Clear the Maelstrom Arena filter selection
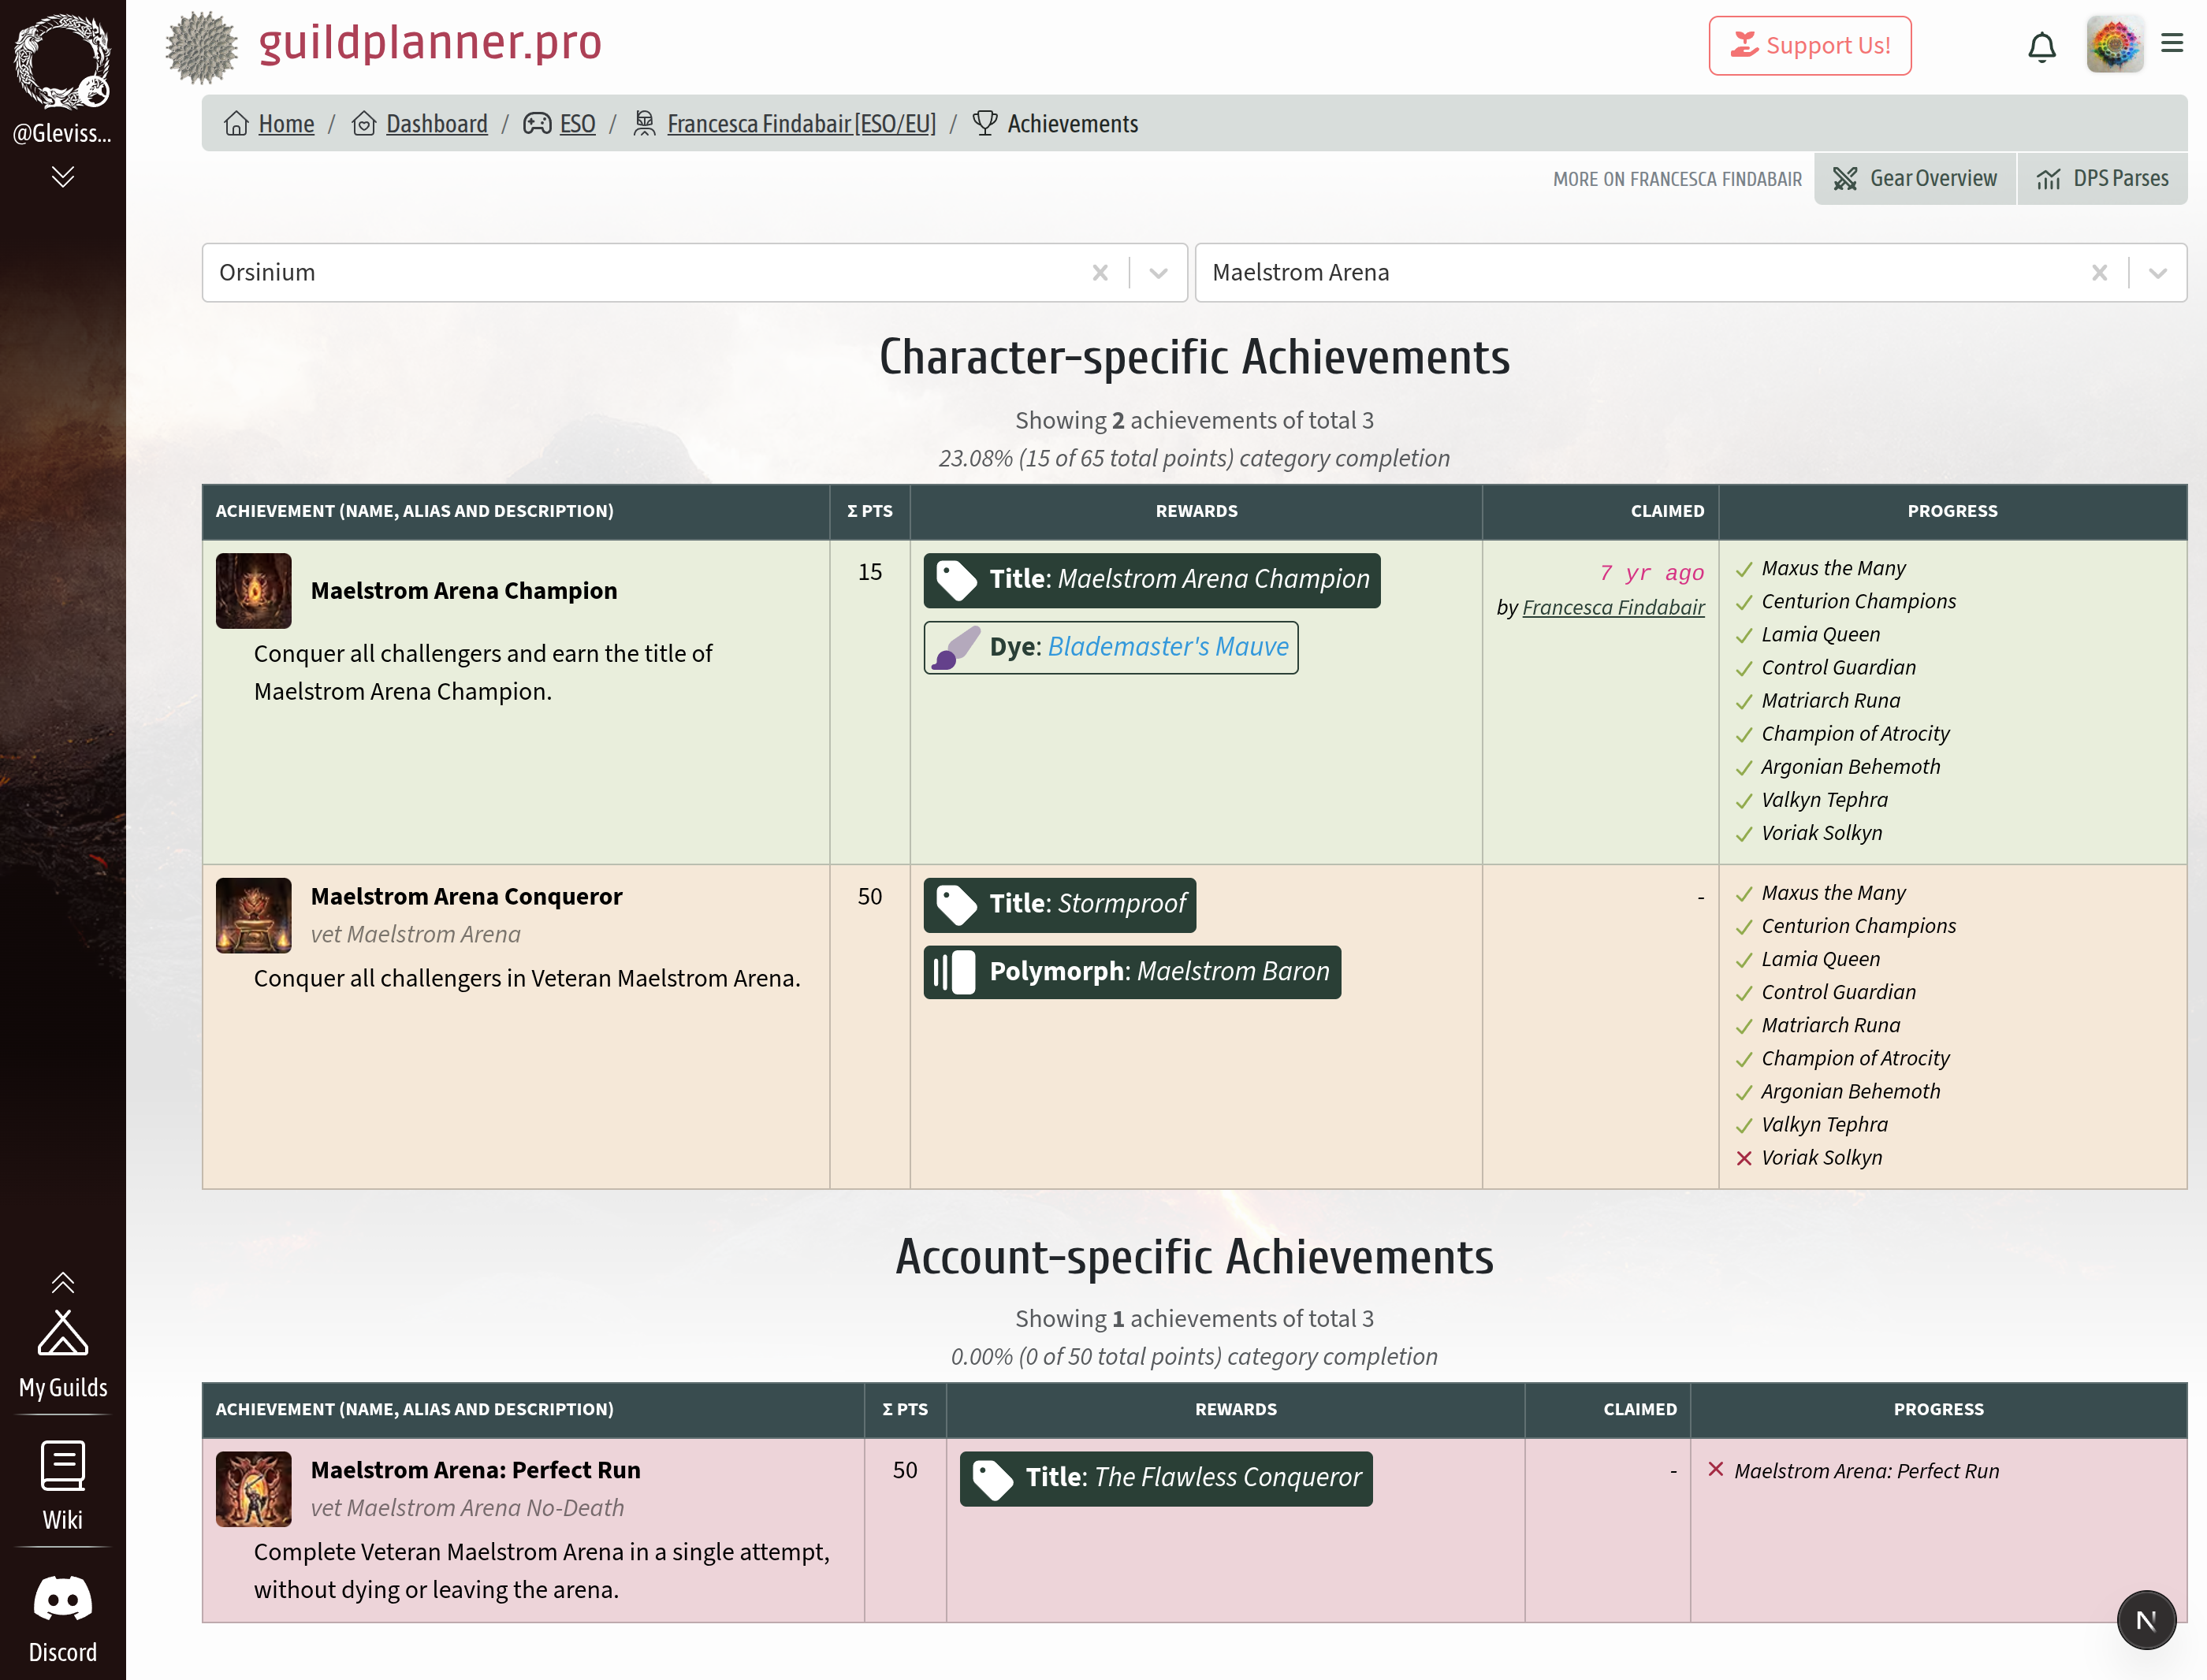This screenshot has height=1680, width=2207. tap(2099, 273)
